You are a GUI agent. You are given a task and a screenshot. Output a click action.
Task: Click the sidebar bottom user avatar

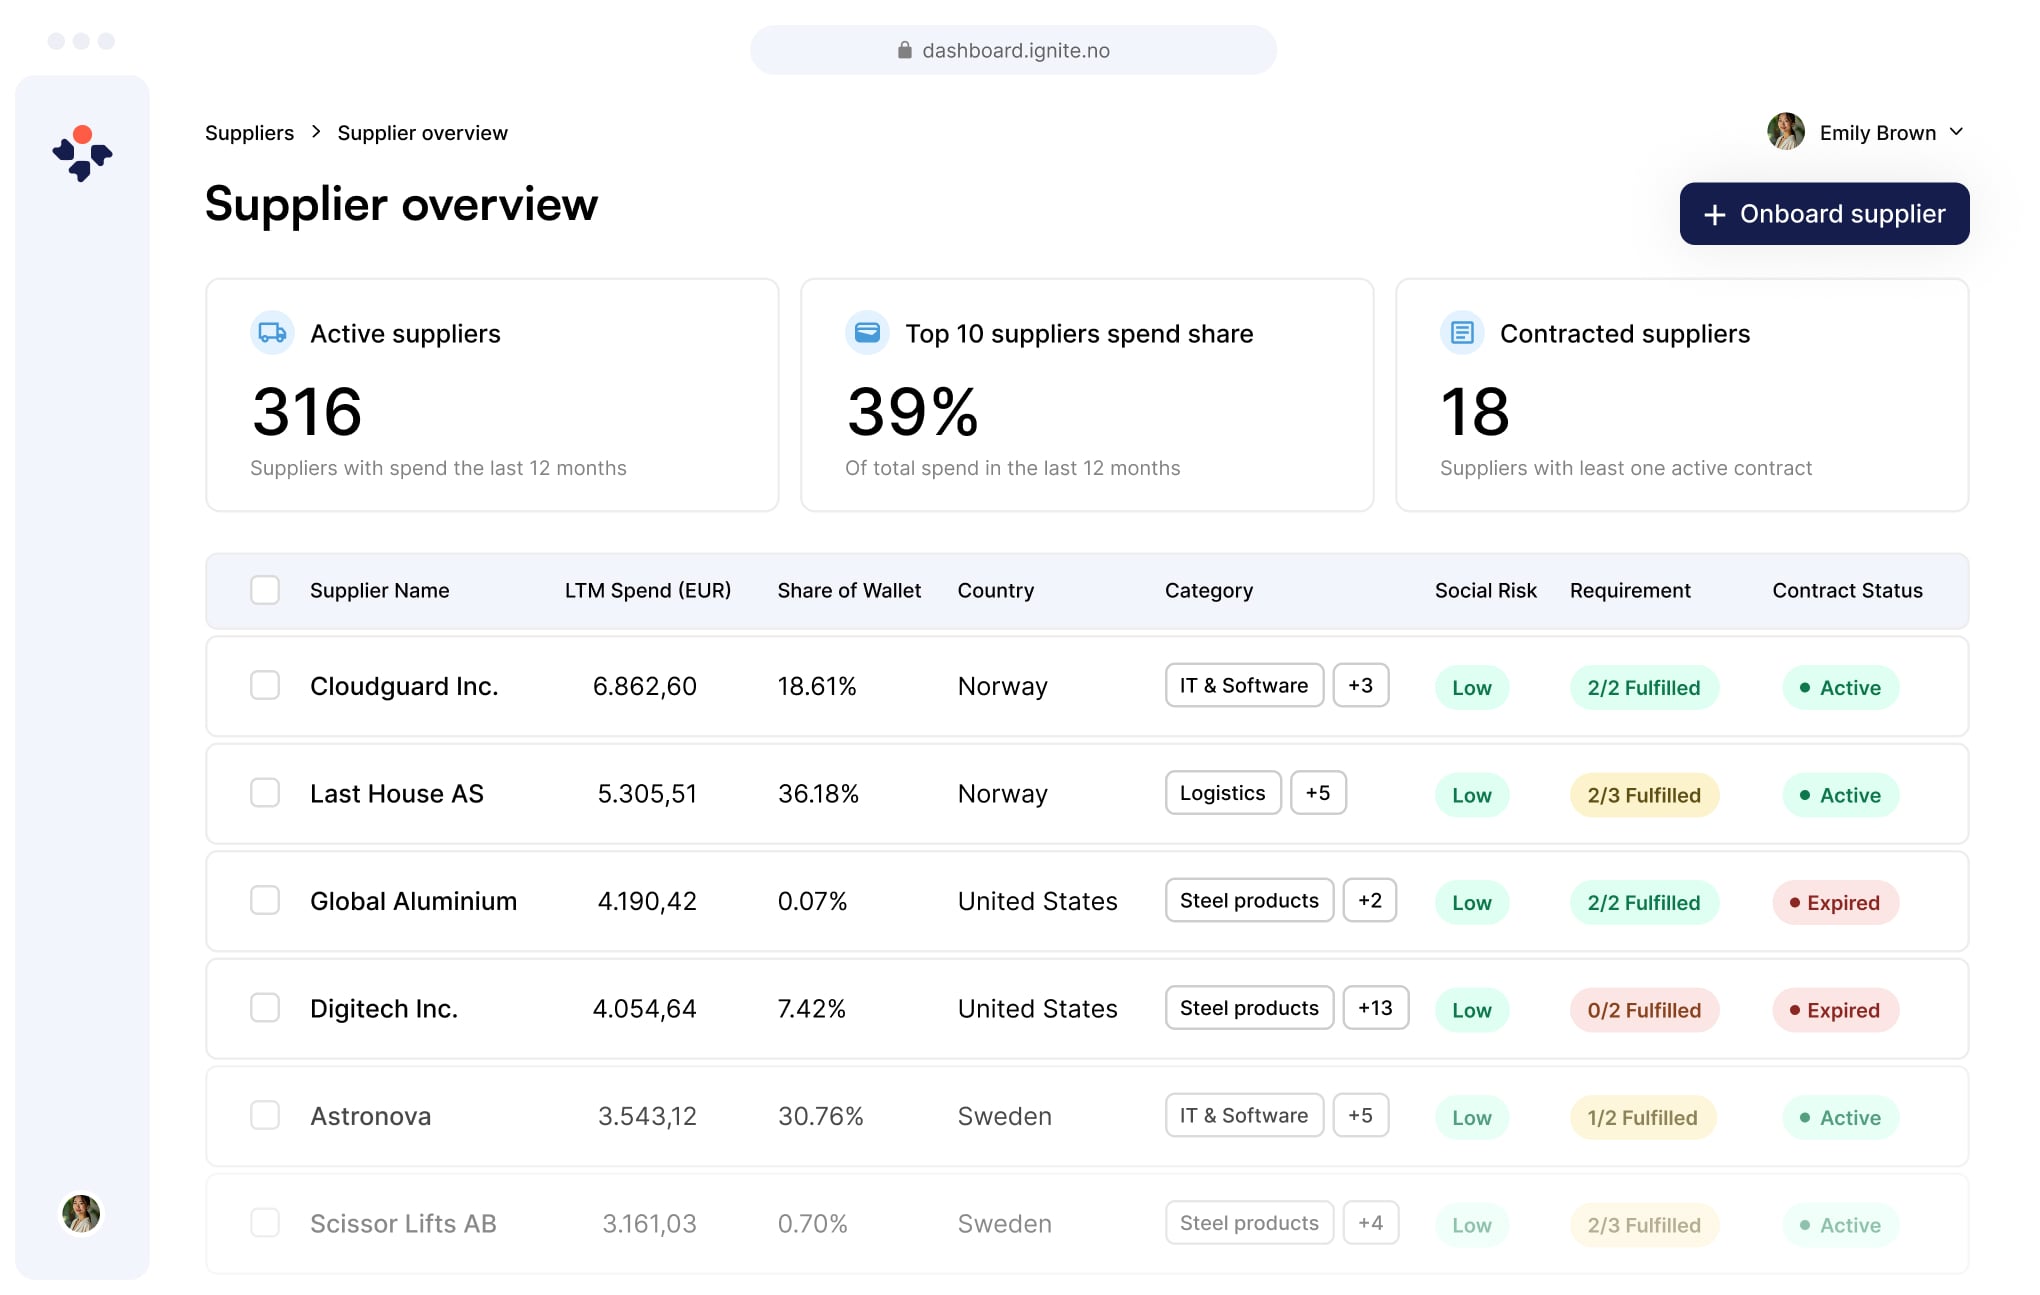(81, 1213)
